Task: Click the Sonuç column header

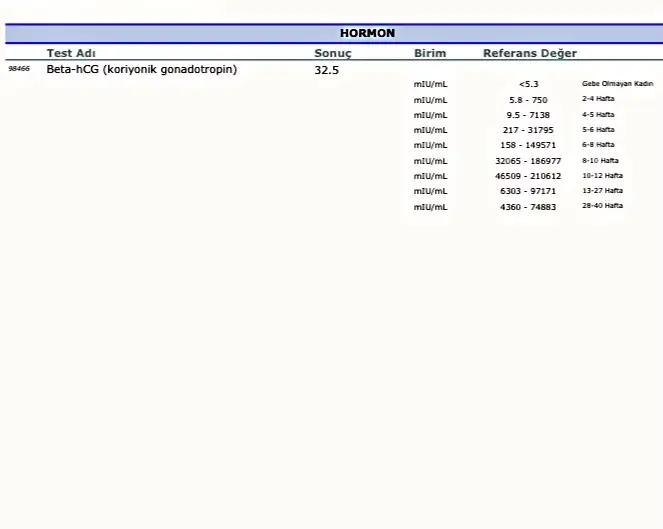Action: pos(333,53)
